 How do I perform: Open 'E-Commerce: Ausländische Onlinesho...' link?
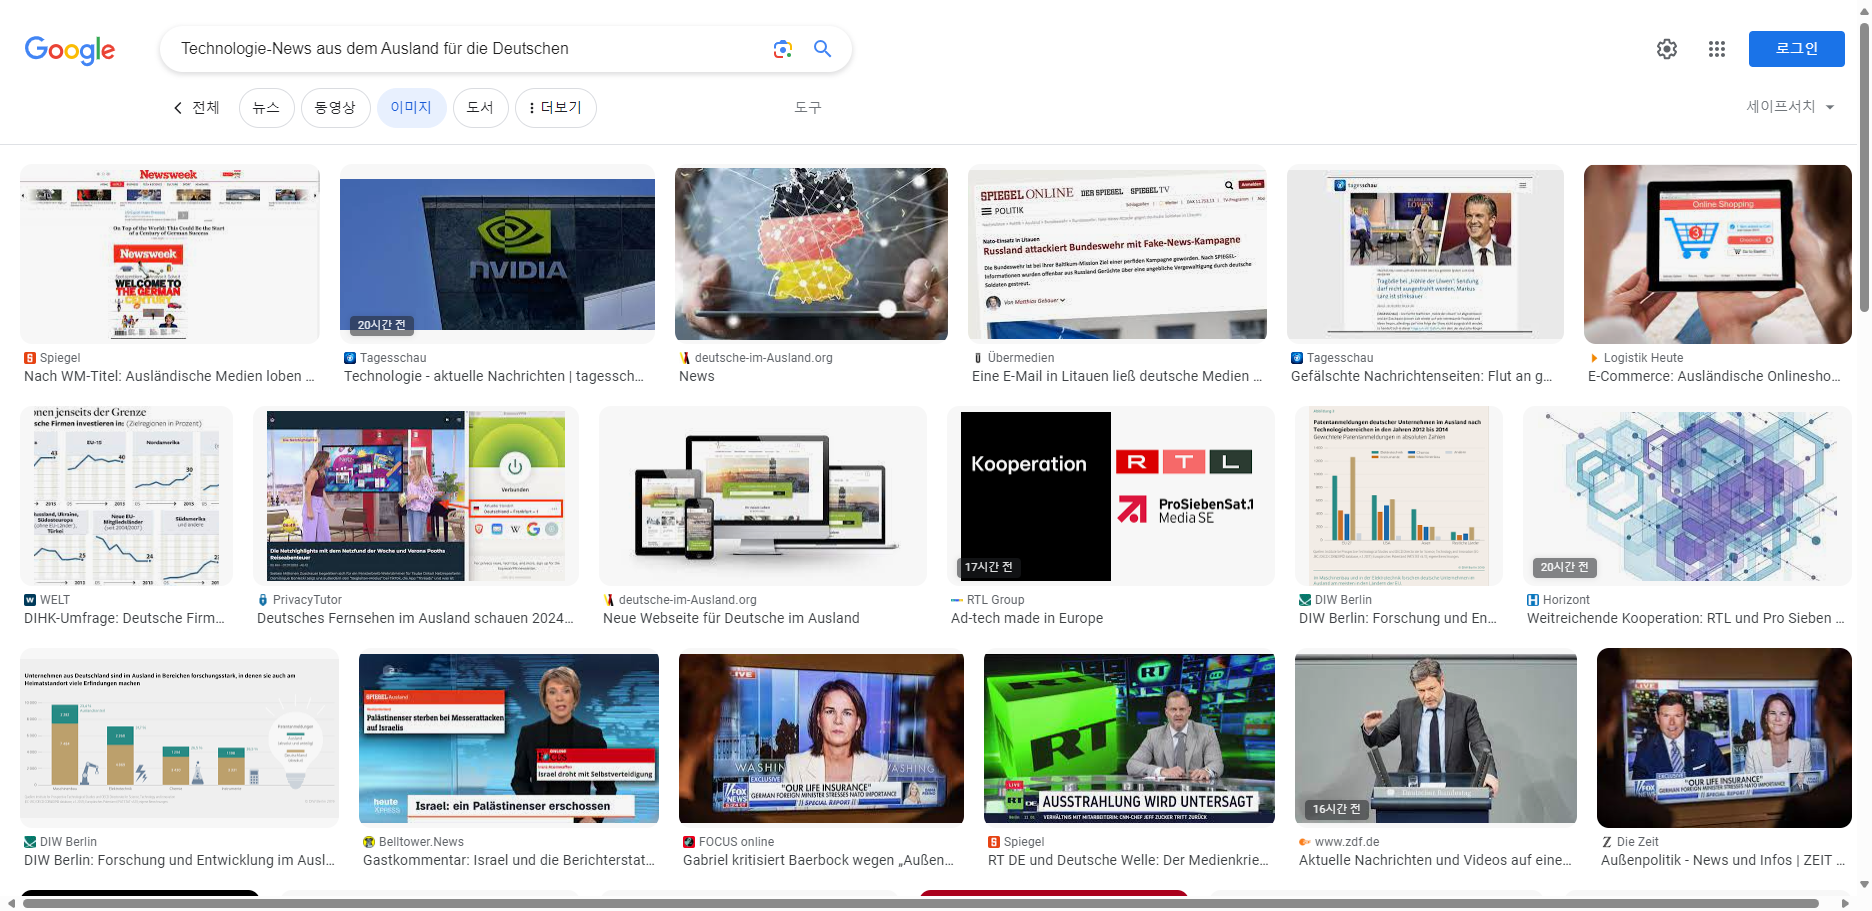coord(1714,376)
